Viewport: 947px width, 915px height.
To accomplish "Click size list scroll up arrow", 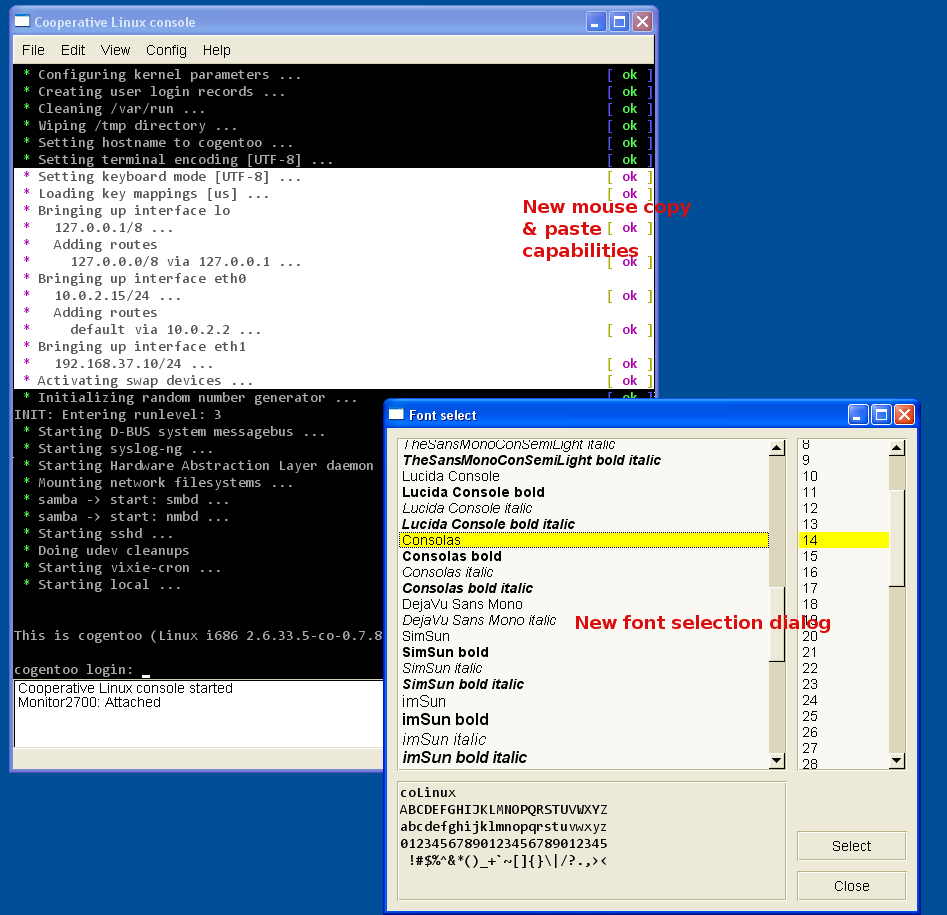I will coord(897,449).
